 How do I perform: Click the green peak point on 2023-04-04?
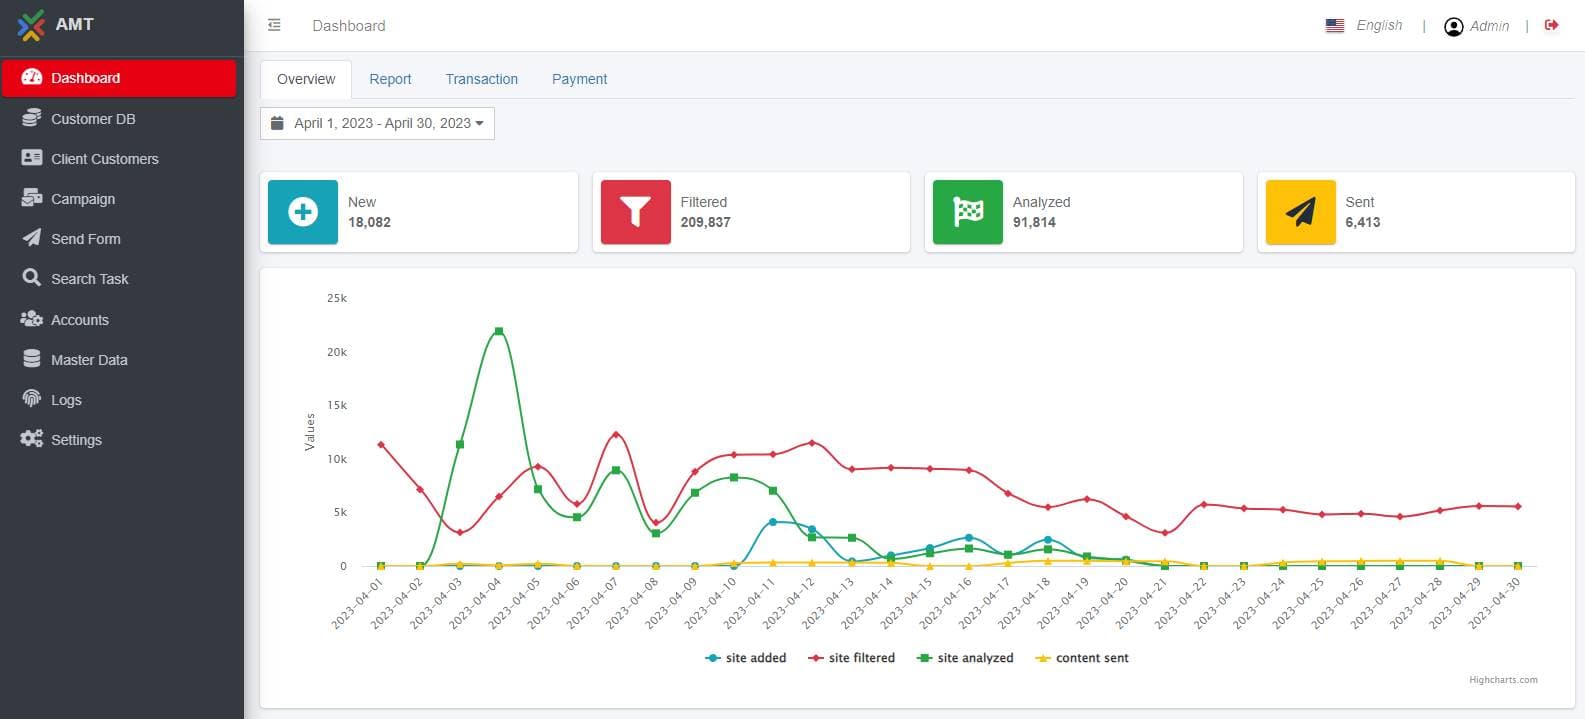coord(498,331)
